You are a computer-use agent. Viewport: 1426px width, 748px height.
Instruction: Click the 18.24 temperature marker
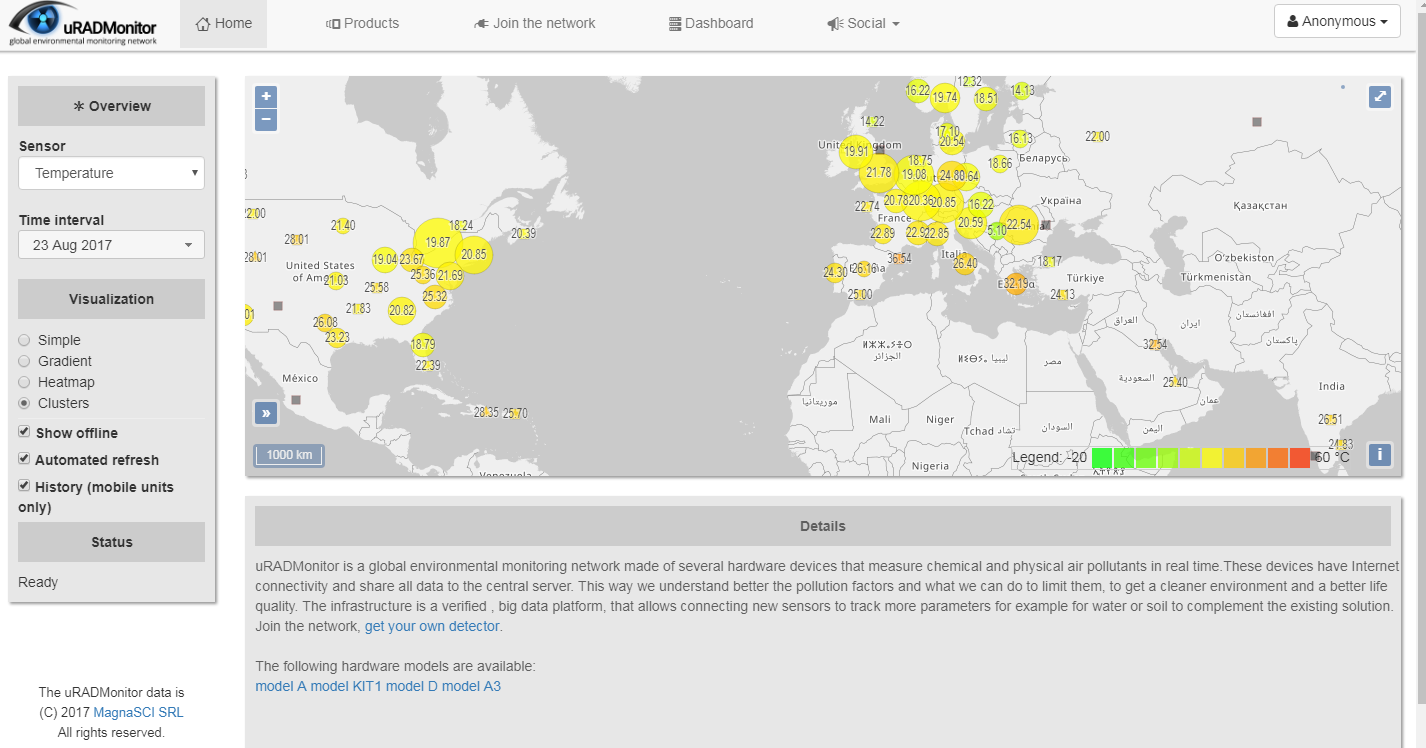coord(461,226)
